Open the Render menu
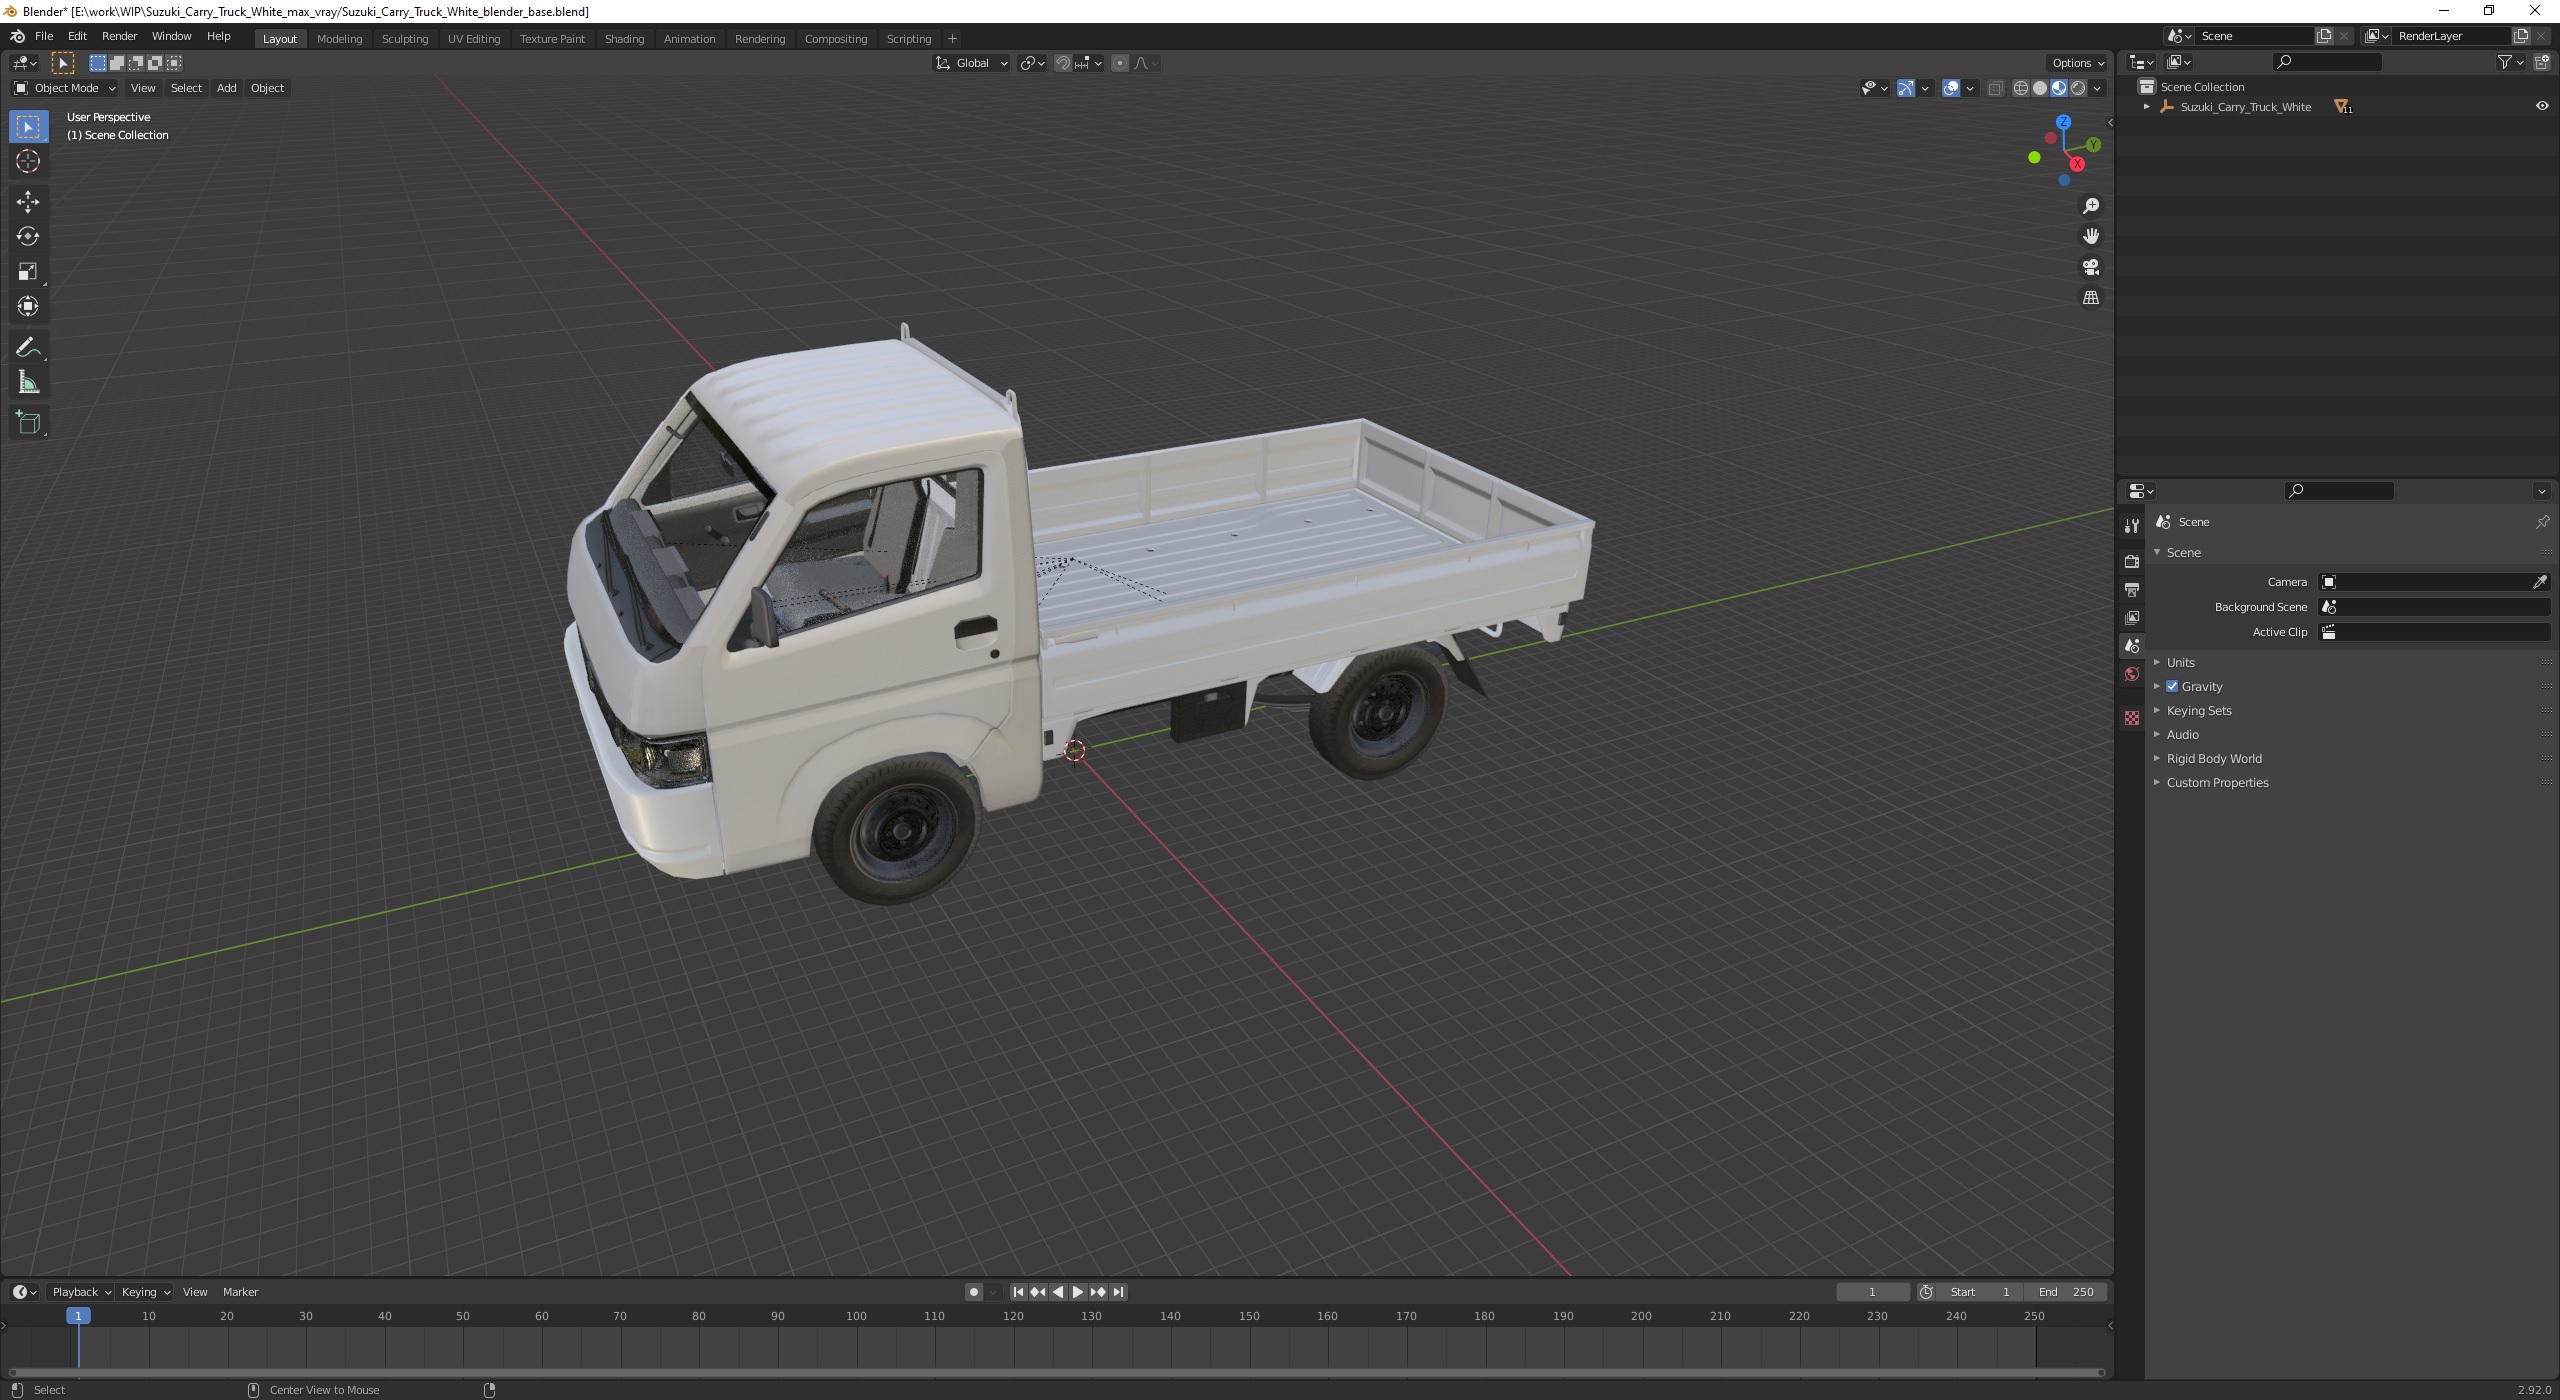The image size is (2560, 1400). pos(119,36)
